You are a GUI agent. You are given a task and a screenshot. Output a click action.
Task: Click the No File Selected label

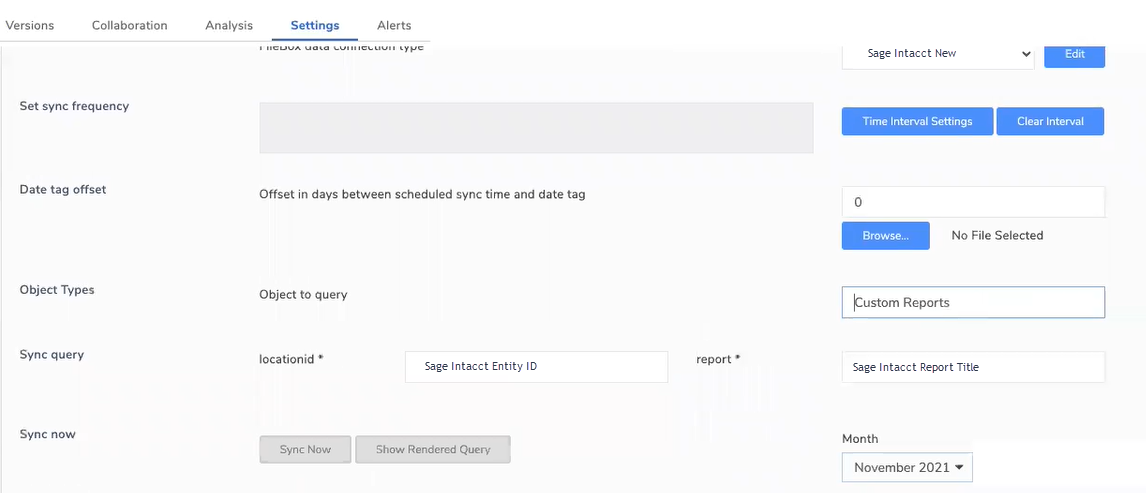point(997,236)
